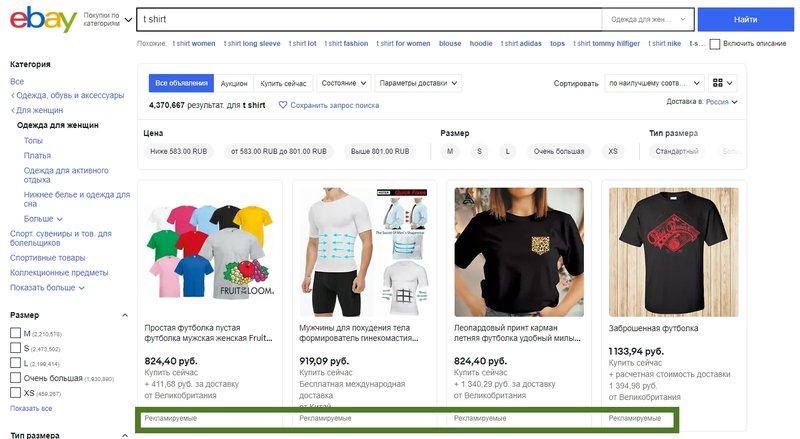Viewport: 800px width, 439px height.
Task: Click t shirt lot suggestion
Action: point(303,43)
